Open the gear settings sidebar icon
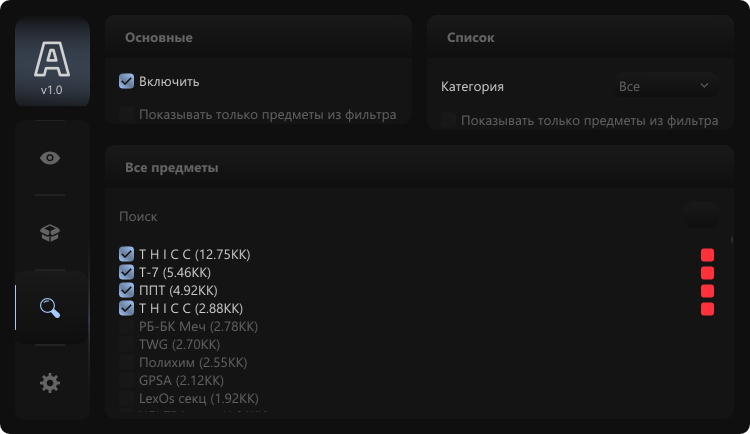750x434 pixels. click(50, 383)
